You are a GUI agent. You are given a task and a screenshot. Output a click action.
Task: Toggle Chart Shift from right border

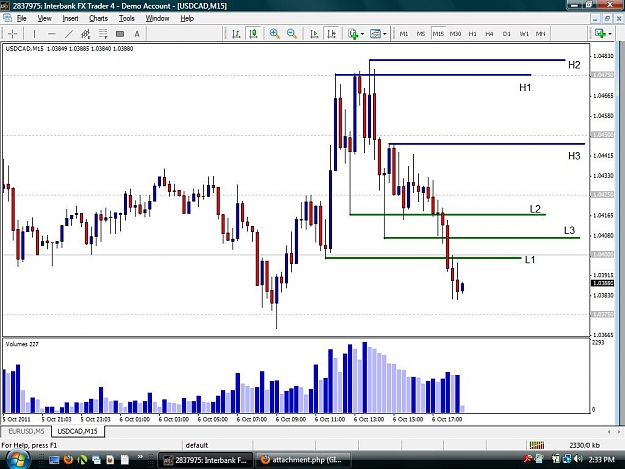[332, 34]
